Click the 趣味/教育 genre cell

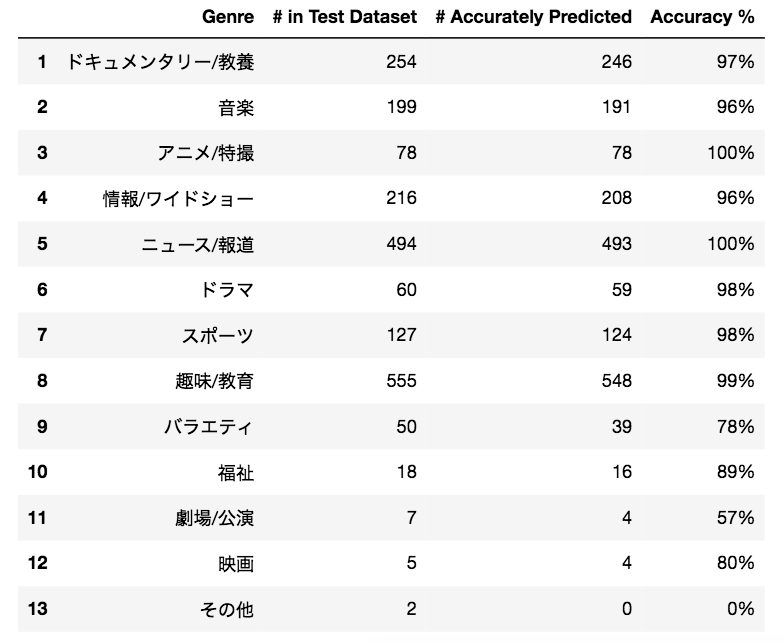click(x=214, y=381)
